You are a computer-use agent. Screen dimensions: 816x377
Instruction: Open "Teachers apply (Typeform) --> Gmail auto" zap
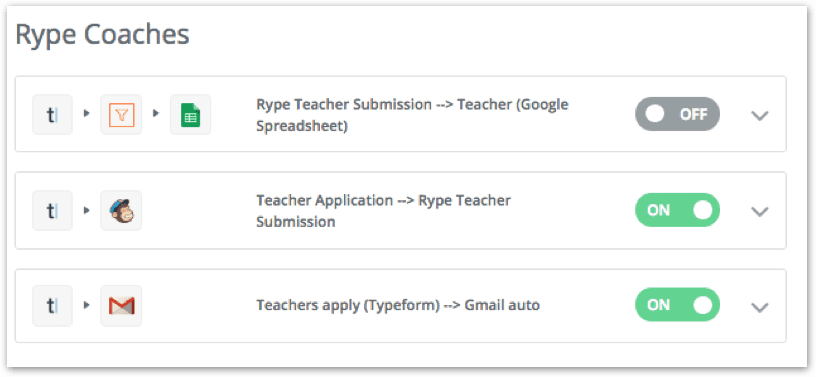398,305
